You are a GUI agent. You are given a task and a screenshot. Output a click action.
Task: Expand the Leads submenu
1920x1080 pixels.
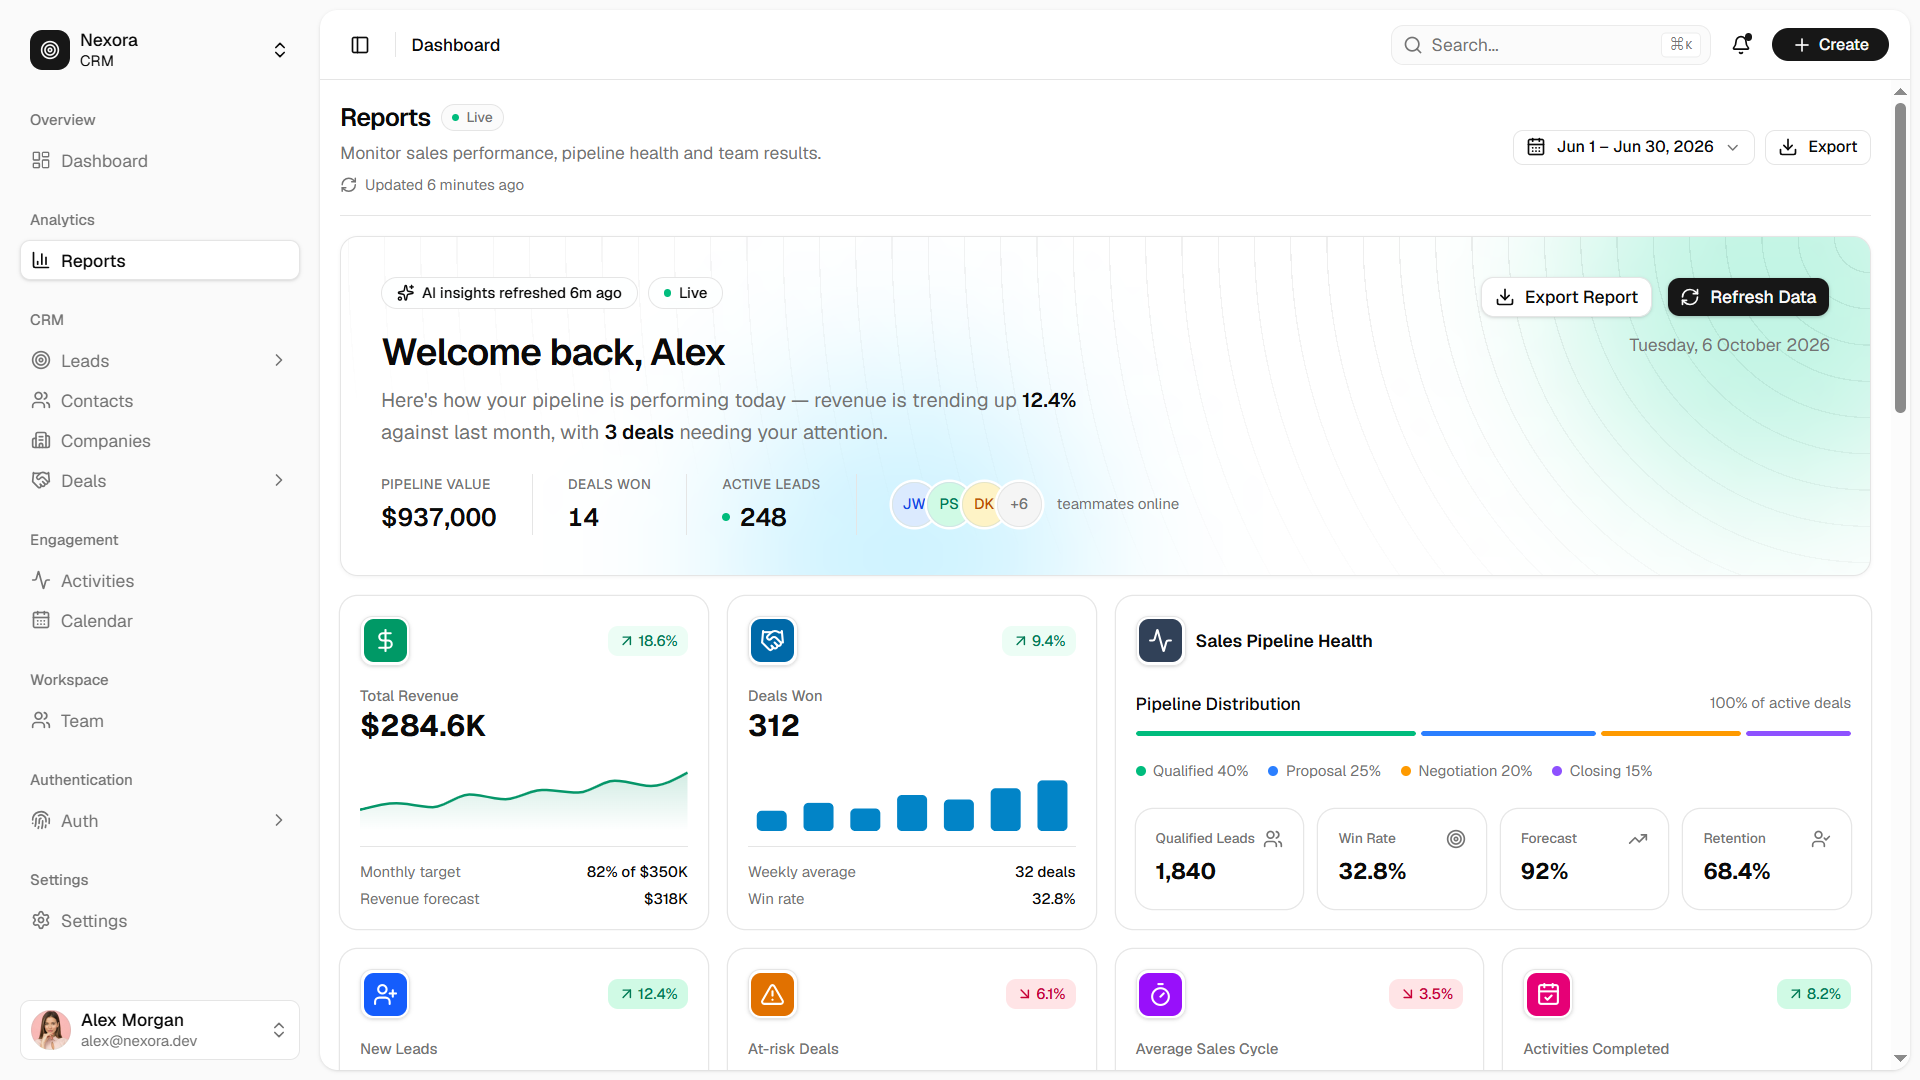(279, 360)
